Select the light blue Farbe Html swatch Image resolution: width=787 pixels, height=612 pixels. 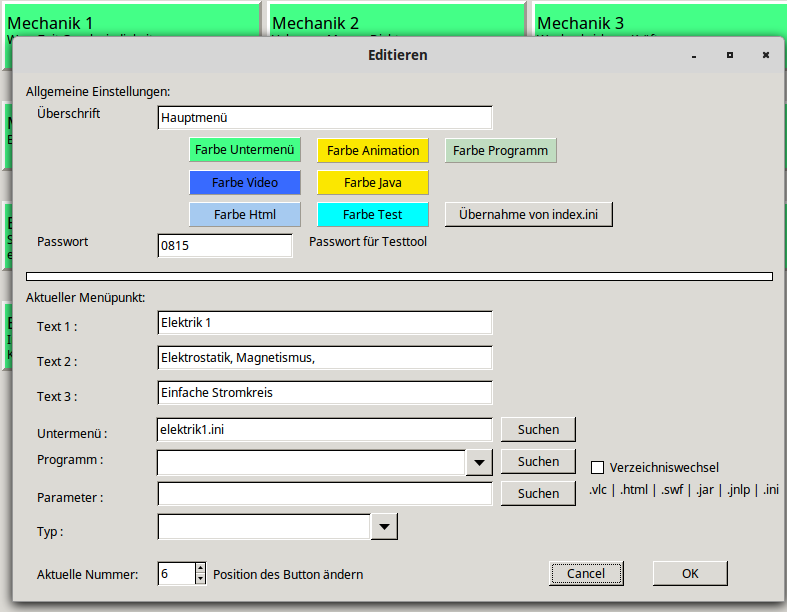point(245,215)
